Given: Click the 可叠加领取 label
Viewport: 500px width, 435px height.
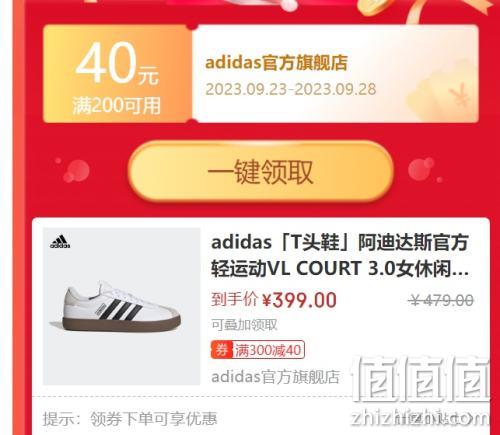Looking at the screenshot, I should [x=244, y=325].
